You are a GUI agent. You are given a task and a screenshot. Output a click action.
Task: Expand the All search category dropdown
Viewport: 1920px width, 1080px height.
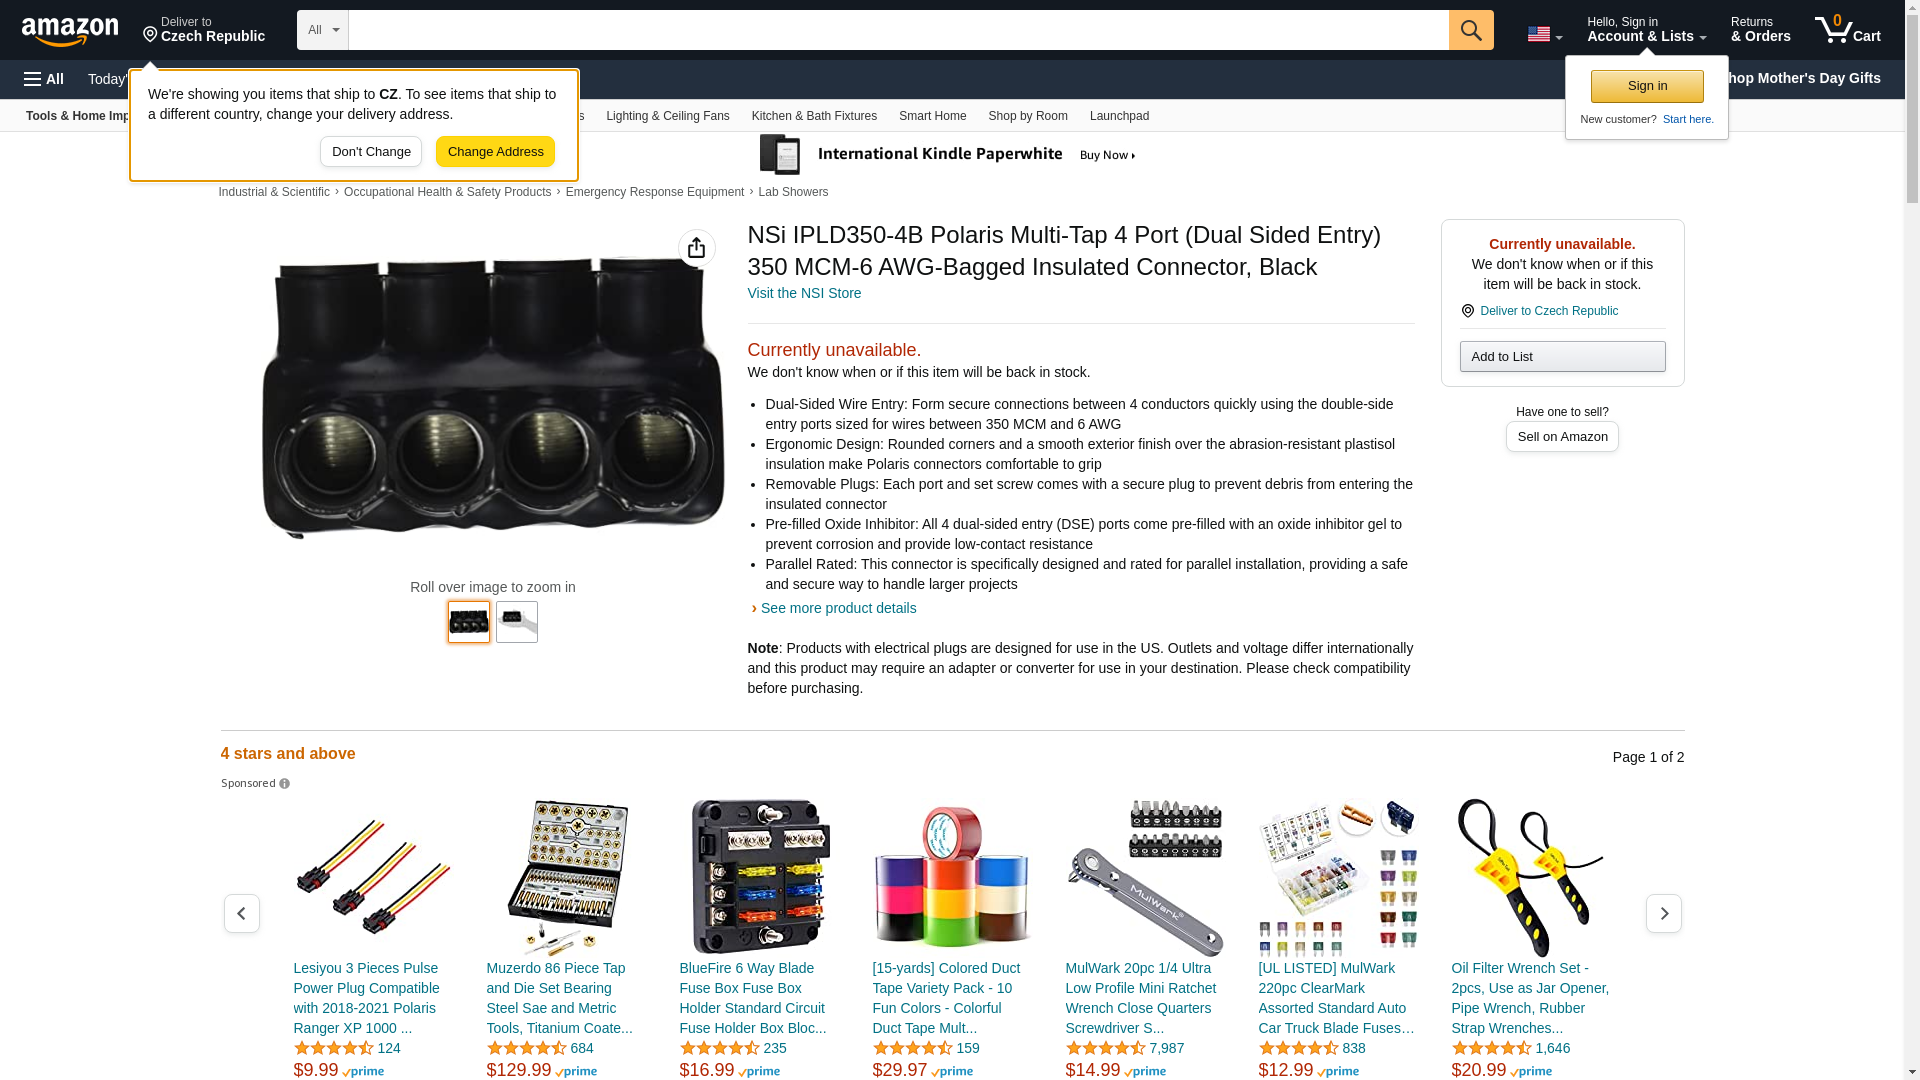click(x=323, y=30)
